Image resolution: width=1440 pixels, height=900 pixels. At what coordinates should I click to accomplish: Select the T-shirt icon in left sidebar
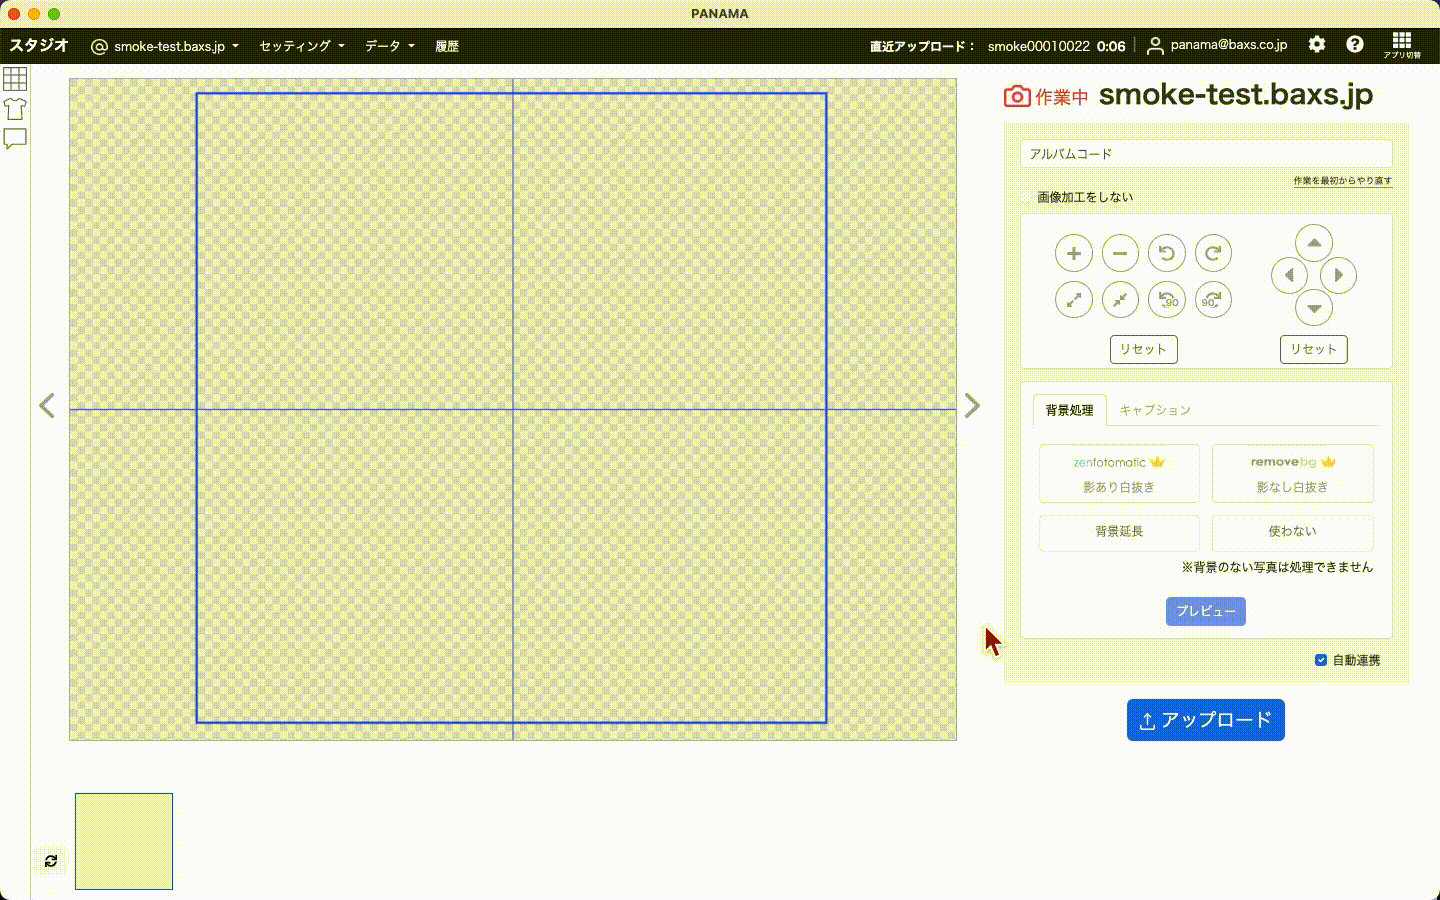pyautogui.click(x=15, y=108)
